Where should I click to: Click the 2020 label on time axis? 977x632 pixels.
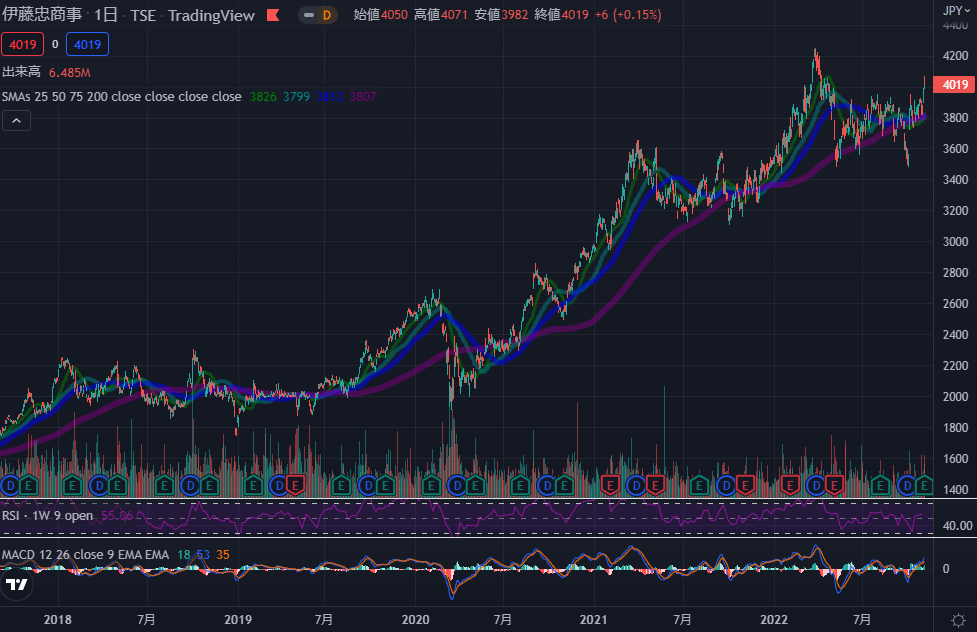pos(415,620)
